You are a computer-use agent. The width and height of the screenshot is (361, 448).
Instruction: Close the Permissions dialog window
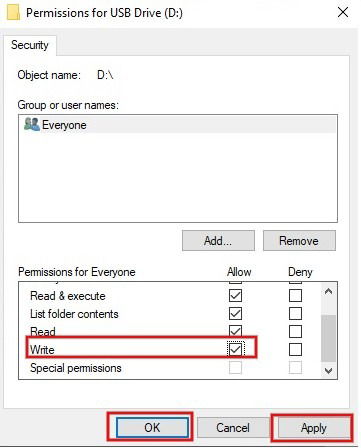[x=343, y=13]
